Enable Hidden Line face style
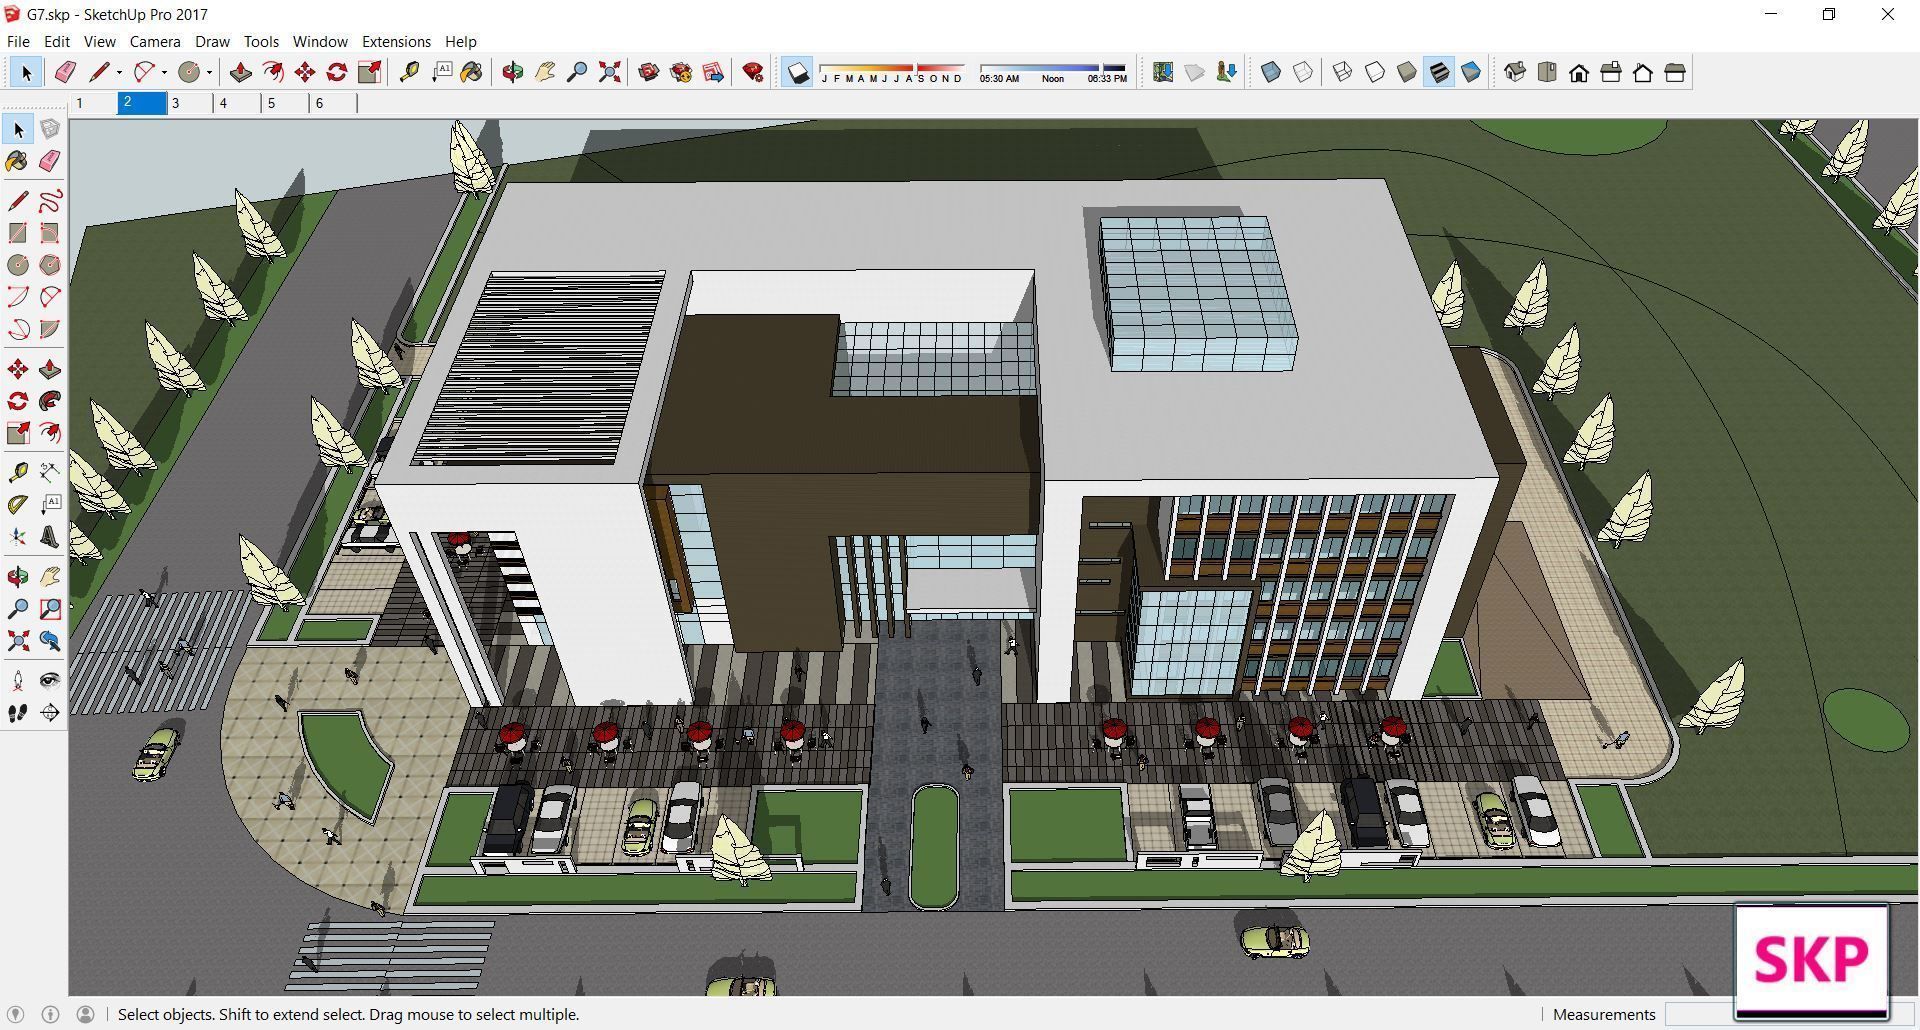 click(x=1375, y=72)
